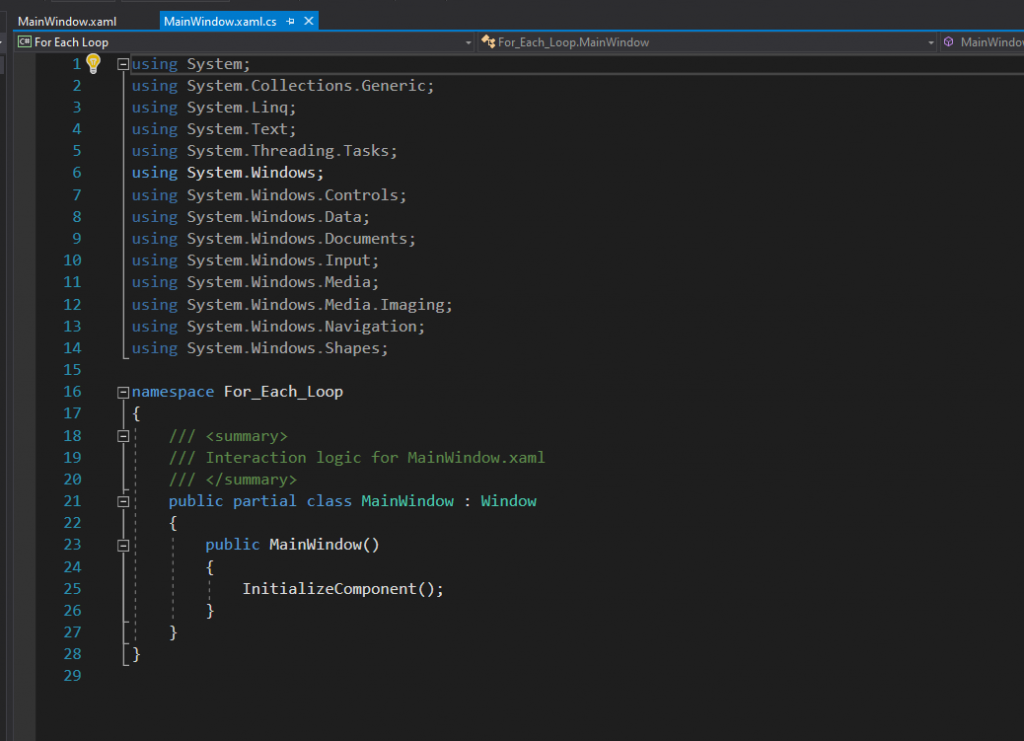Click the class icon before For_Each_Loop.MainWindow
Screen dimensions: 1024x741
[x=487, y=42]
